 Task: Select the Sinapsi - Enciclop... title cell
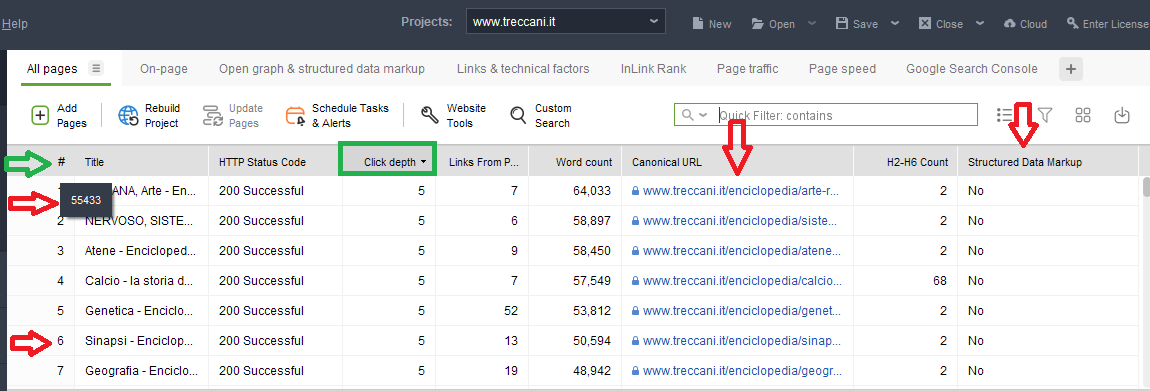tap(142, 341)
